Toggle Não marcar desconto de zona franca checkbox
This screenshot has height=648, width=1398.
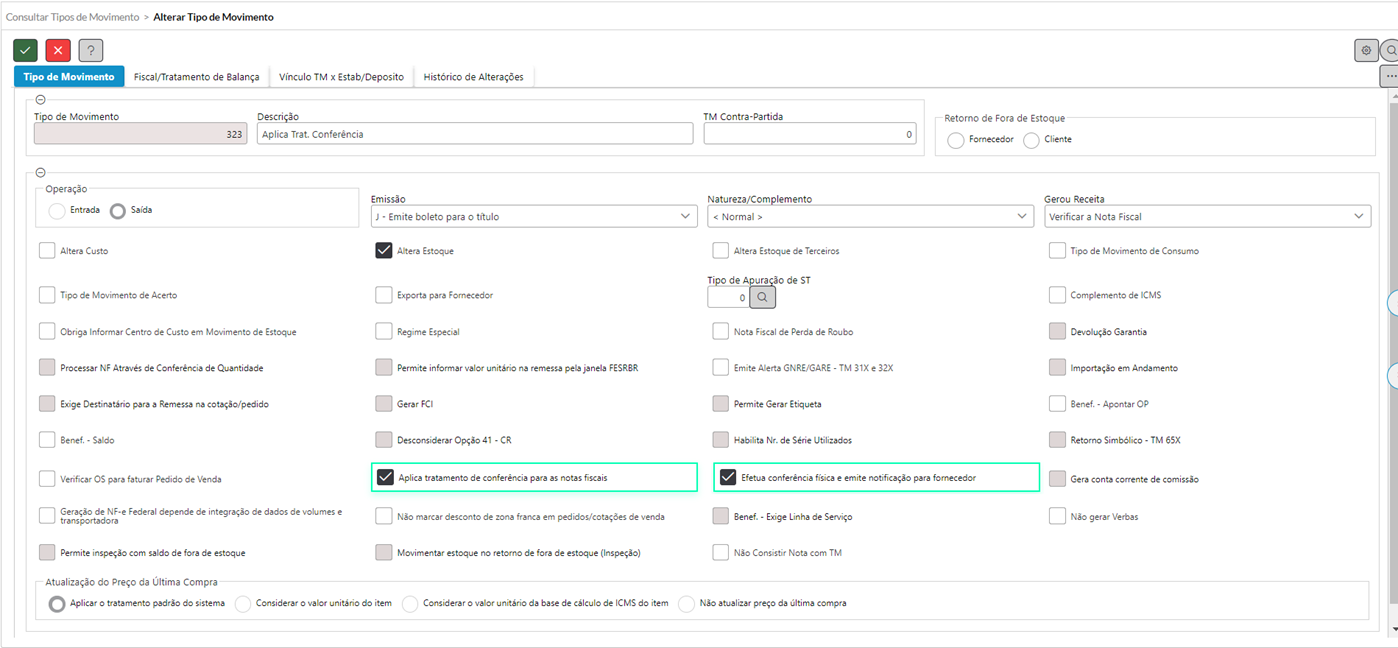point(384,516)
